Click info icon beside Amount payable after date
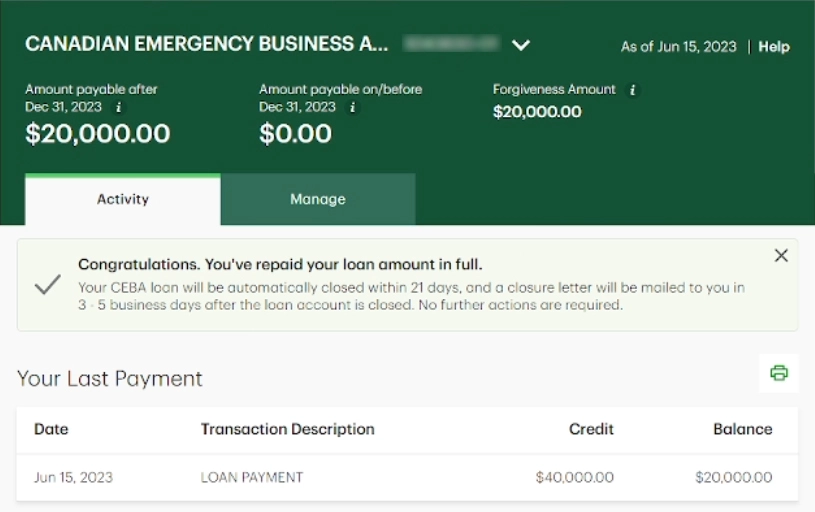 click(x=119, y=107)
